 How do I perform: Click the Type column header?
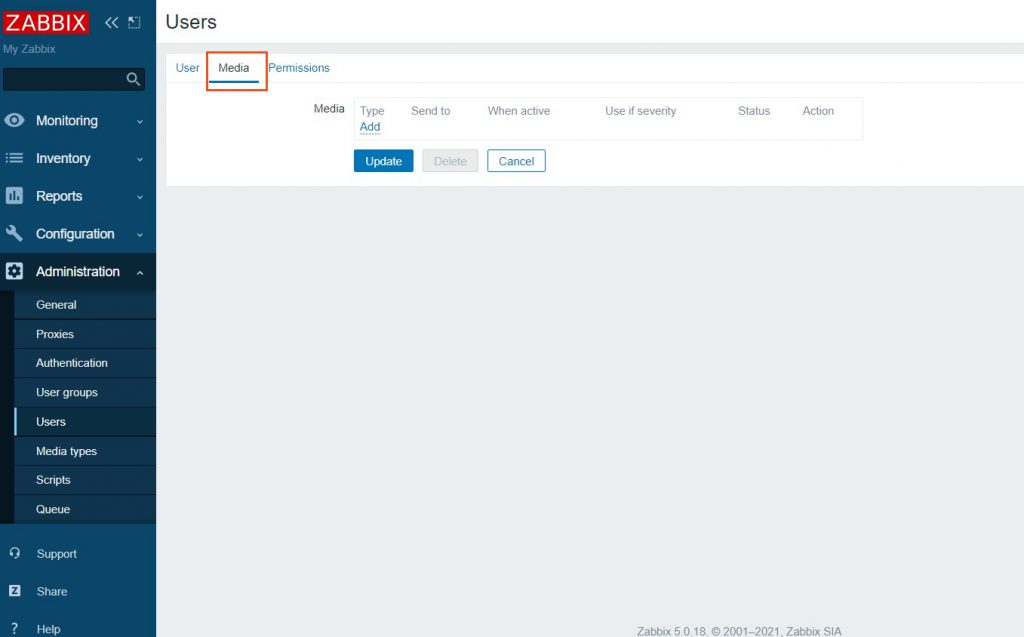pos(372,111)
